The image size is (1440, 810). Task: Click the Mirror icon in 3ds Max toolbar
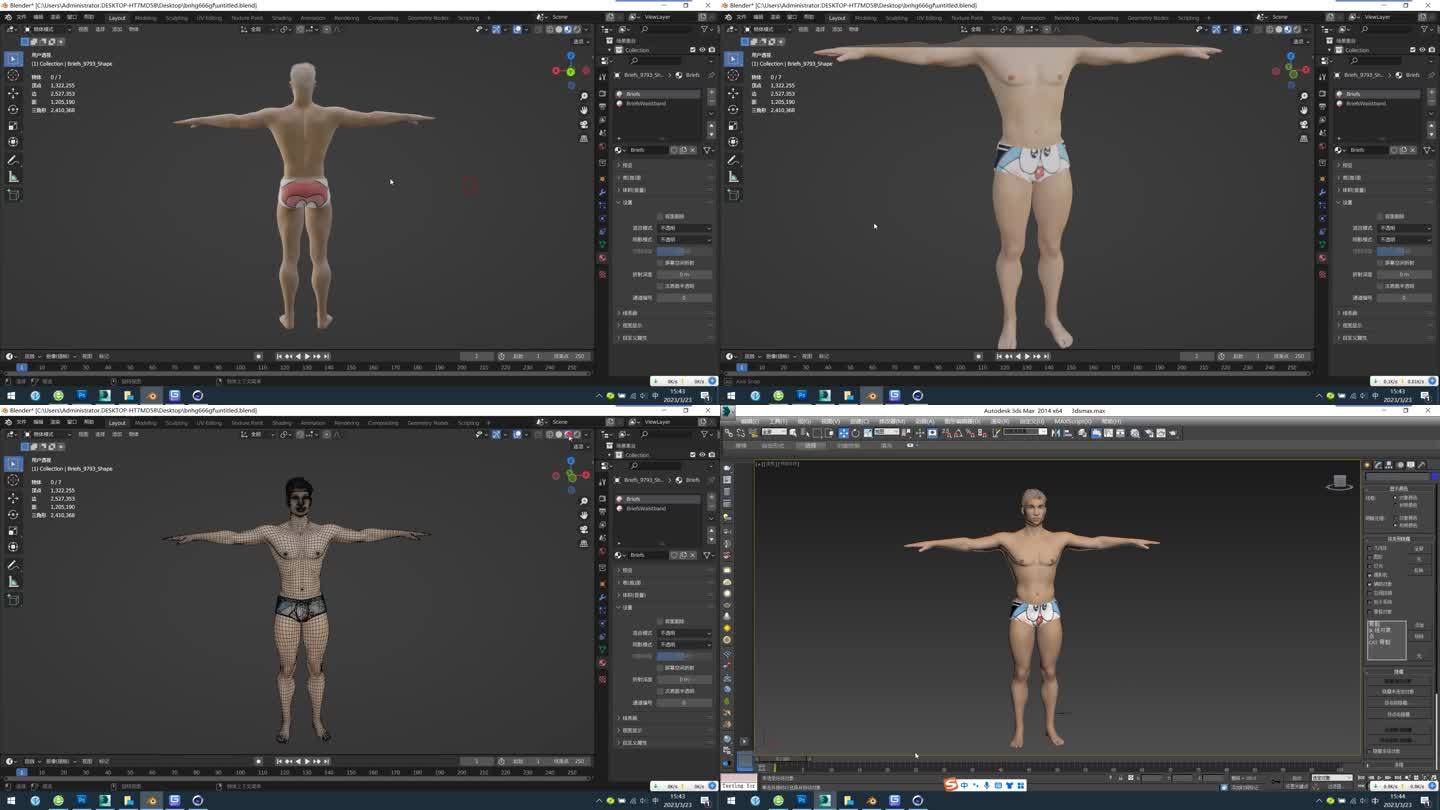click(1058, 433)
